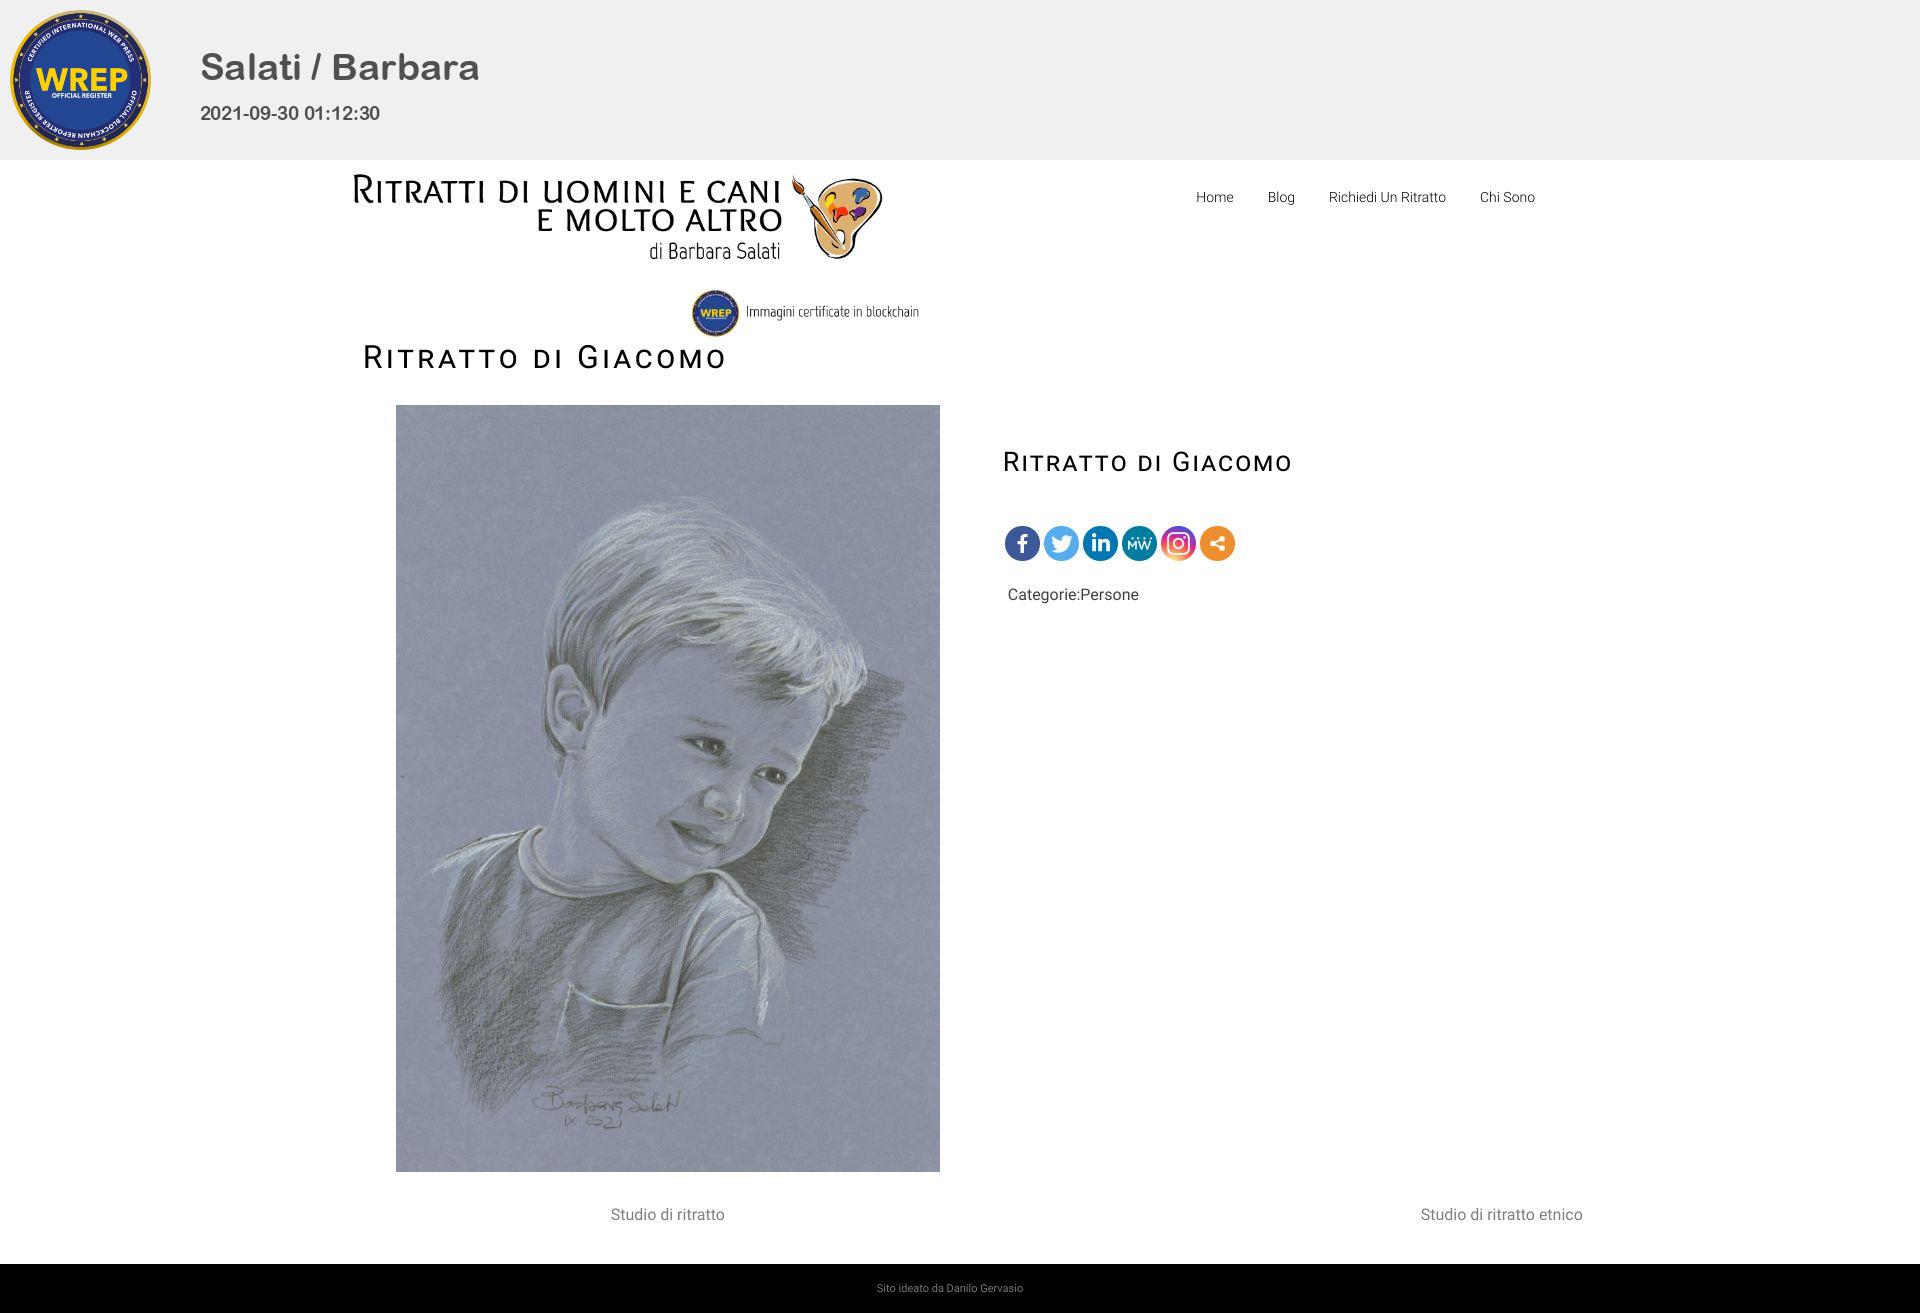The image size is (1920, 1313).
Task: Click the painter palette logo
Action: point(837,217)
